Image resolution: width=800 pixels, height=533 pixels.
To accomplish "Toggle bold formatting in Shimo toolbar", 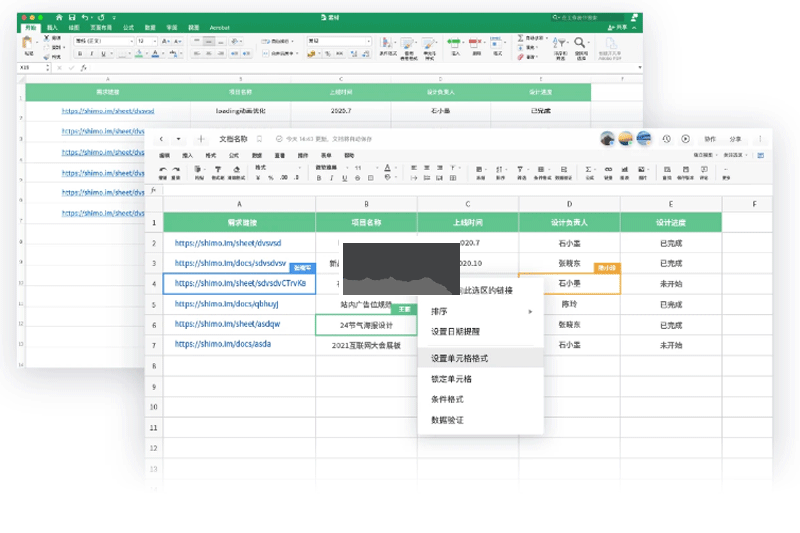I will click(x=319, y=178).
